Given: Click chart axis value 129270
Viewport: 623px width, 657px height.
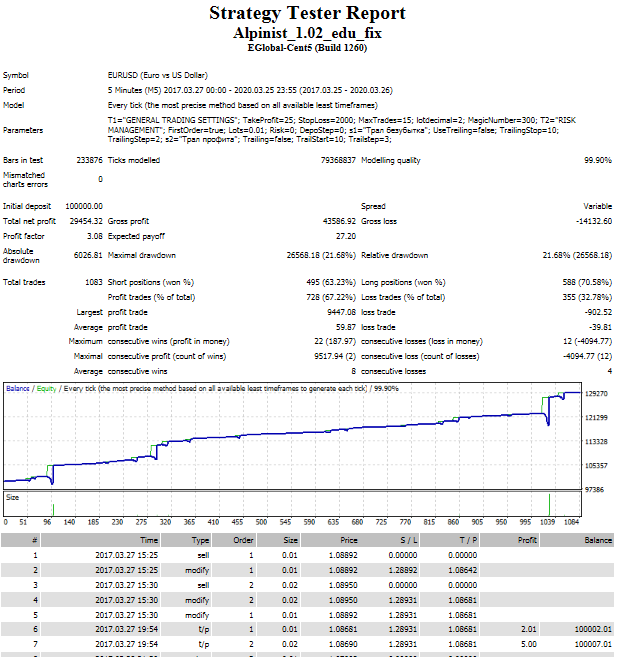Looking at the screenshot, I should 596,394.
